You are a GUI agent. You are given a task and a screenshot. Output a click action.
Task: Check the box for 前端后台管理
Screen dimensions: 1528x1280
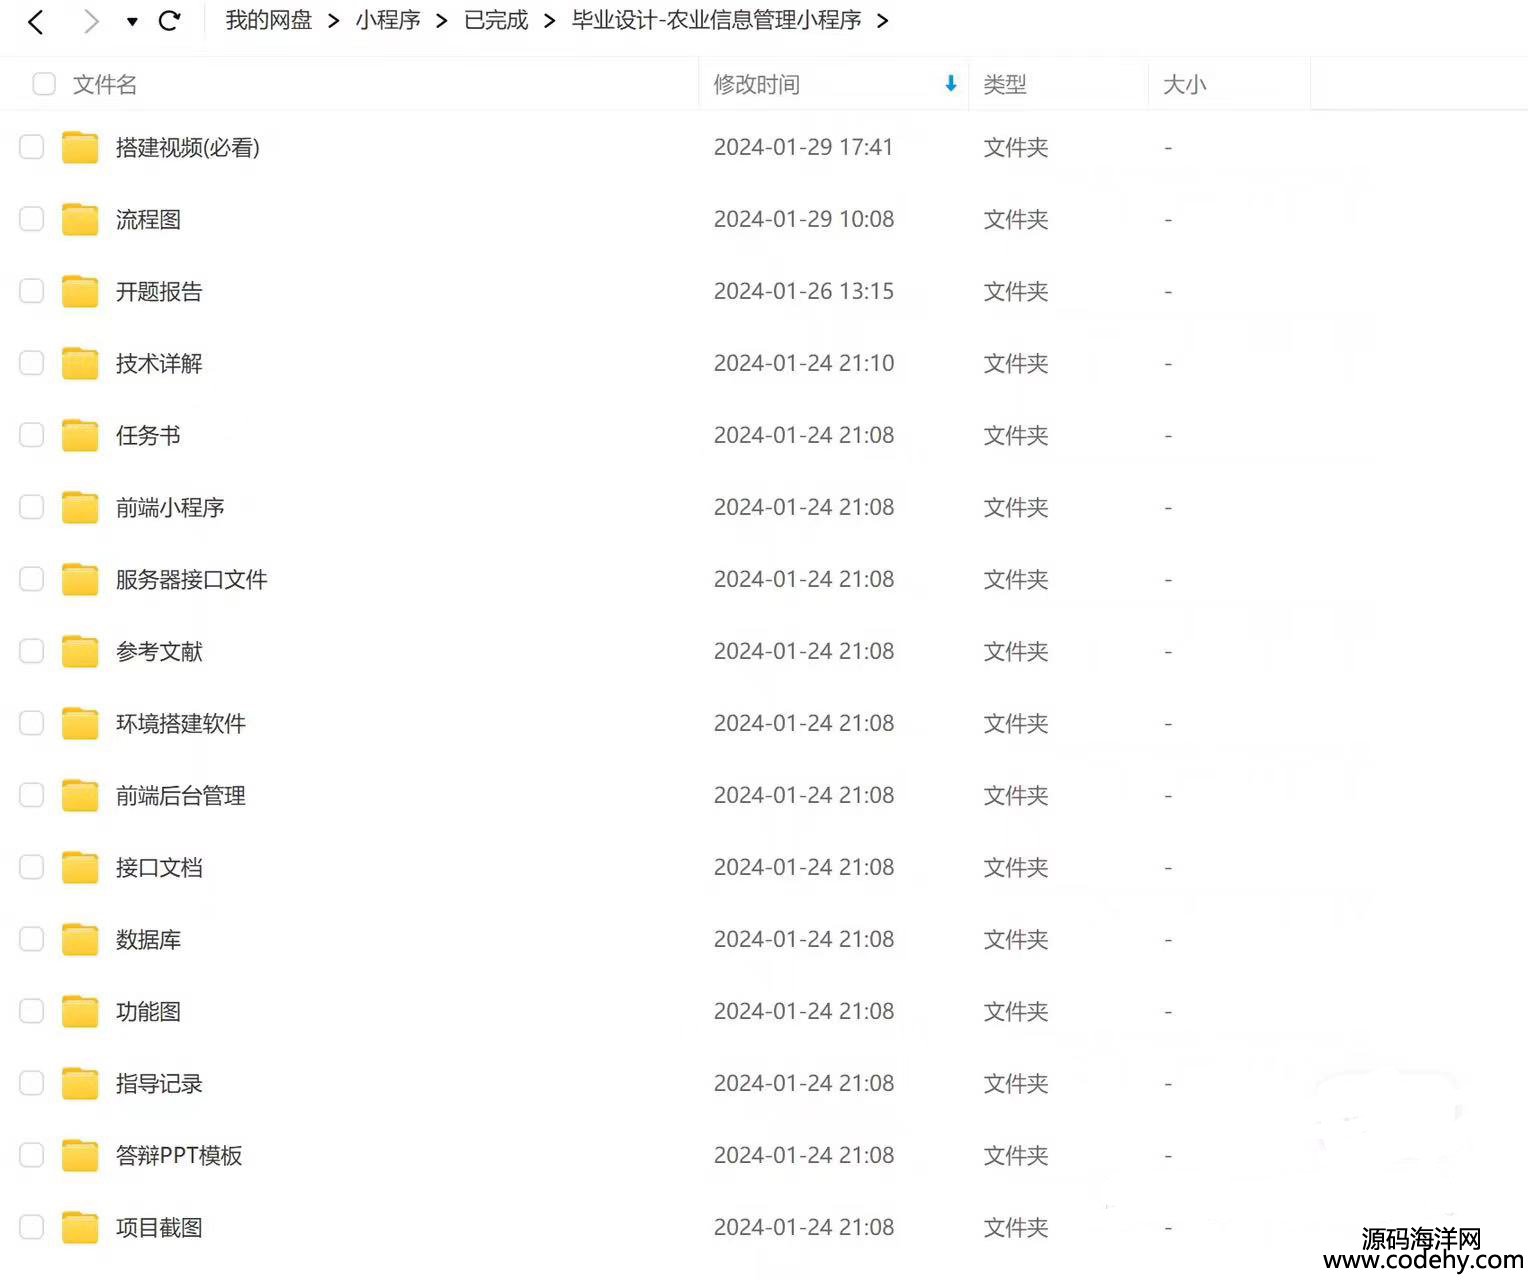[x=32, y=795]
